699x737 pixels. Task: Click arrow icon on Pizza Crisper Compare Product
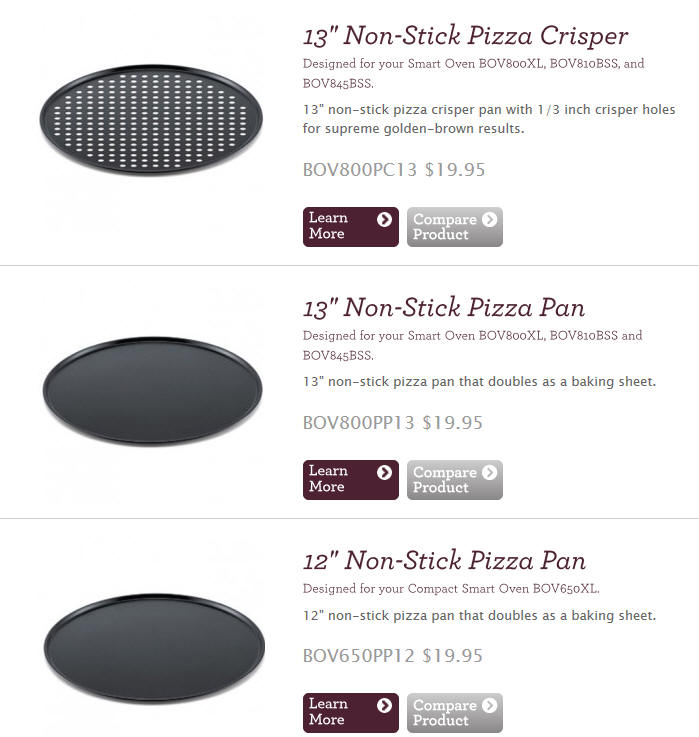point(489,219)
